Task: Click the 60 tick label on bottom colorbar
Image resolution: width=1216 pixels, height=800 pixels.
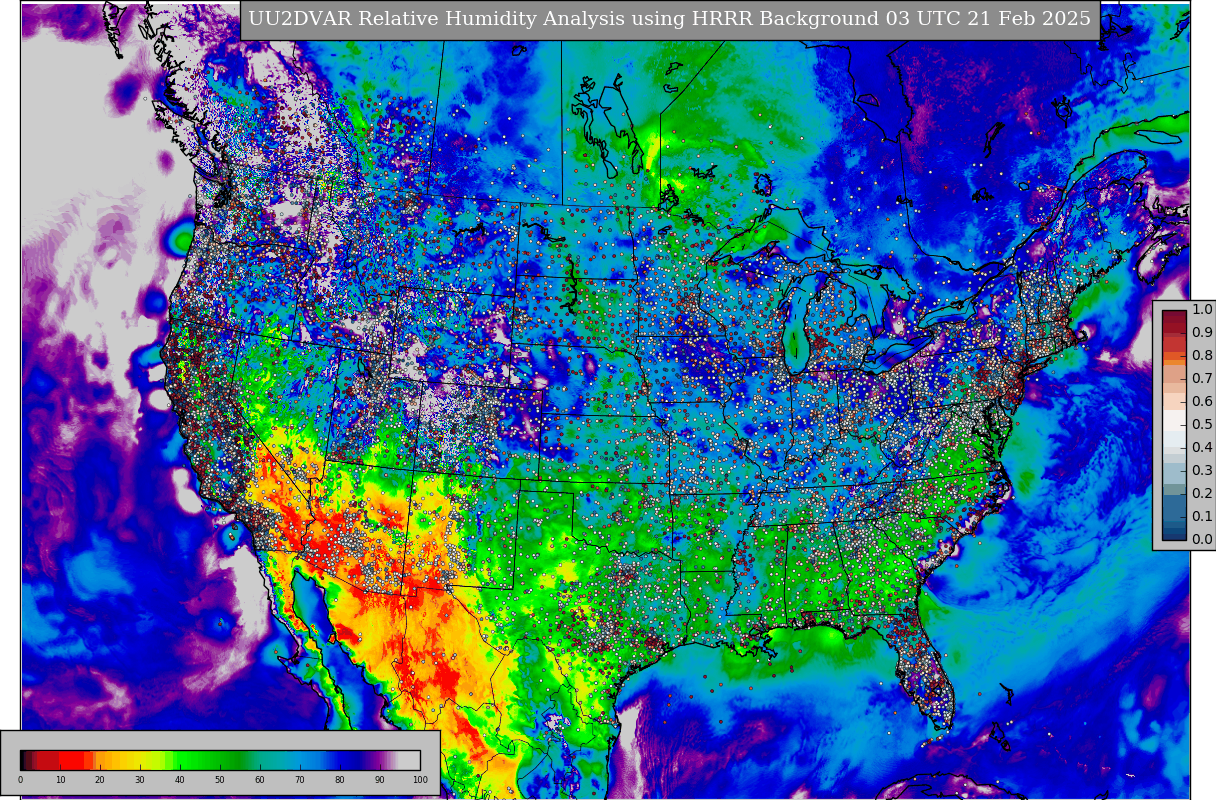Action: coord(260,780)
